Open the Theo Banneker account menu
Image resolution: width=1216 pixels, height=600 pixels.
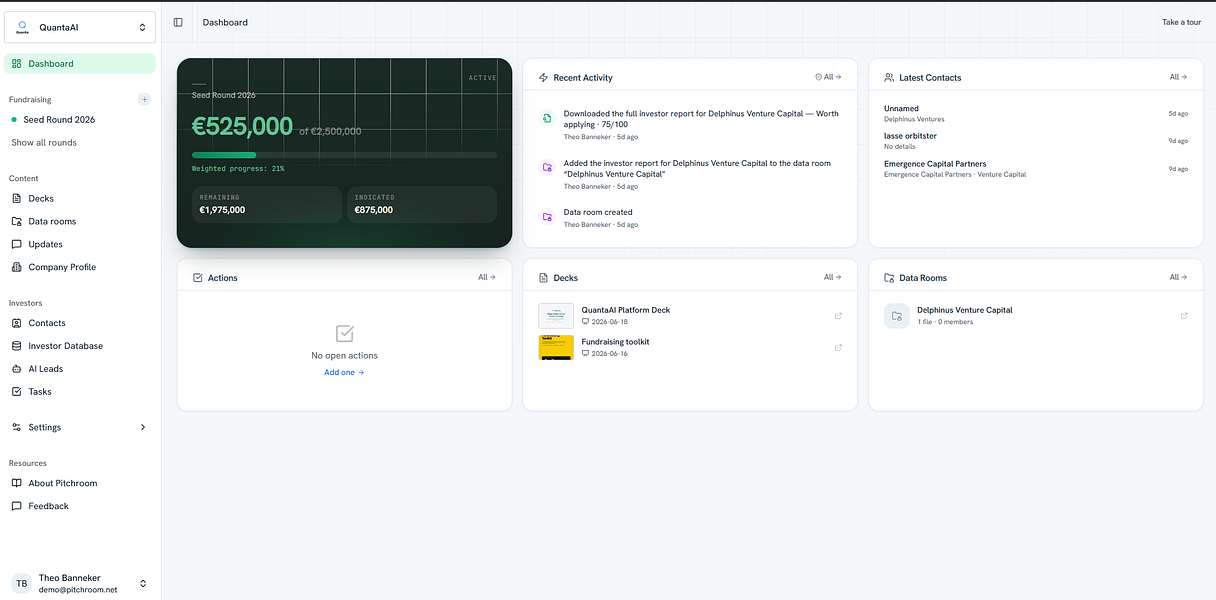click(x=80, y=583)
